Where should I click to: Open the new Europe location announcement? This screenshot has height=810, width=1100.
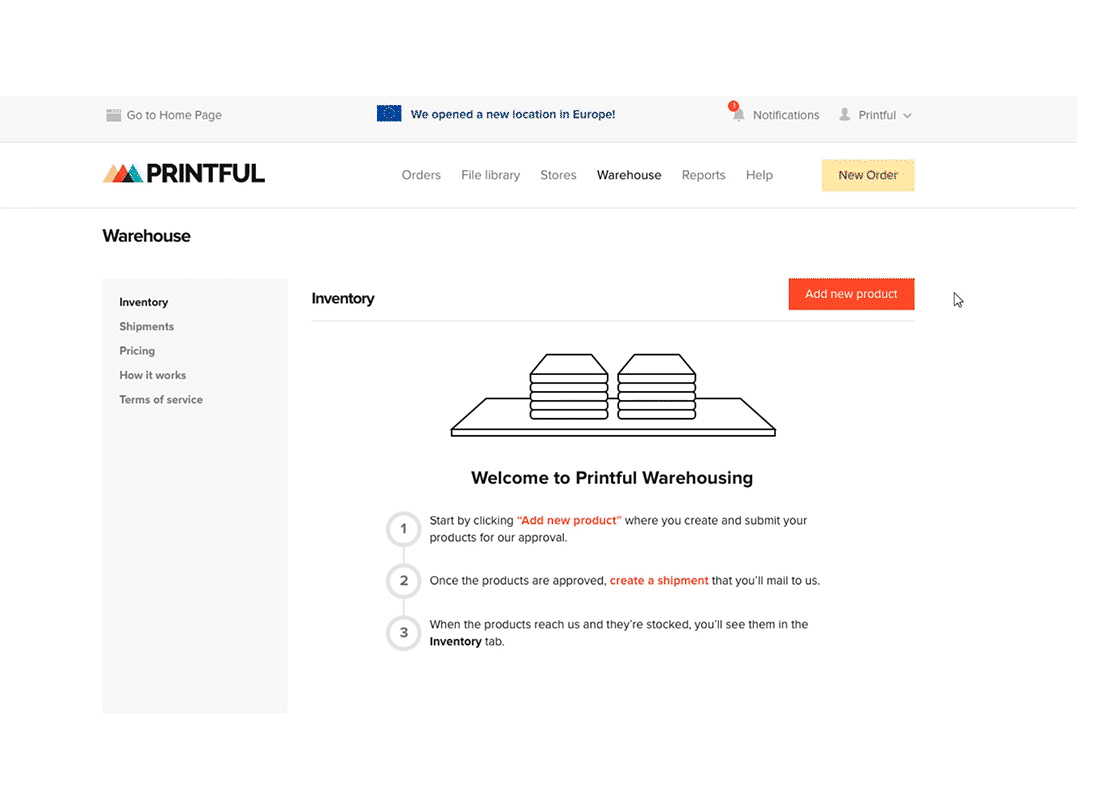tap(513, 114)
